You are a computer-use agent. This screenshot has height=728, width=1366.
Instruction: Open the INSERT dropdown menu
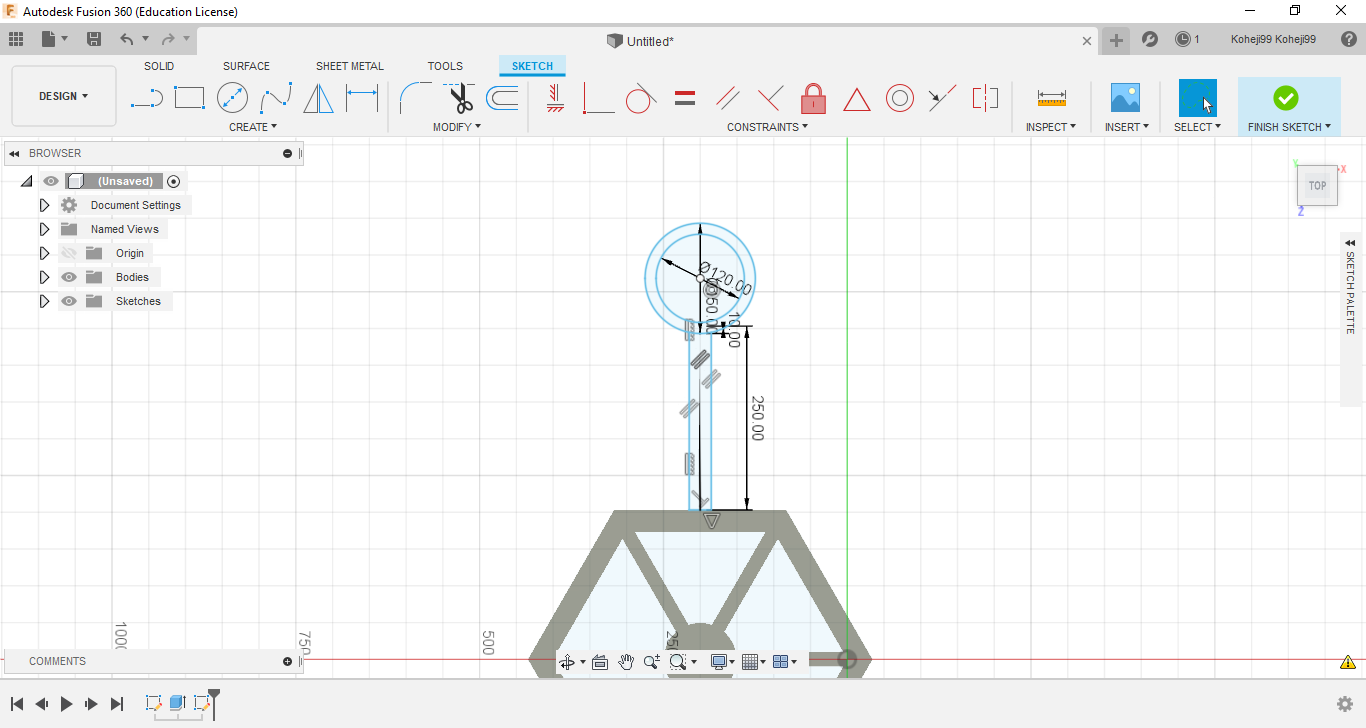point(1127,127)
